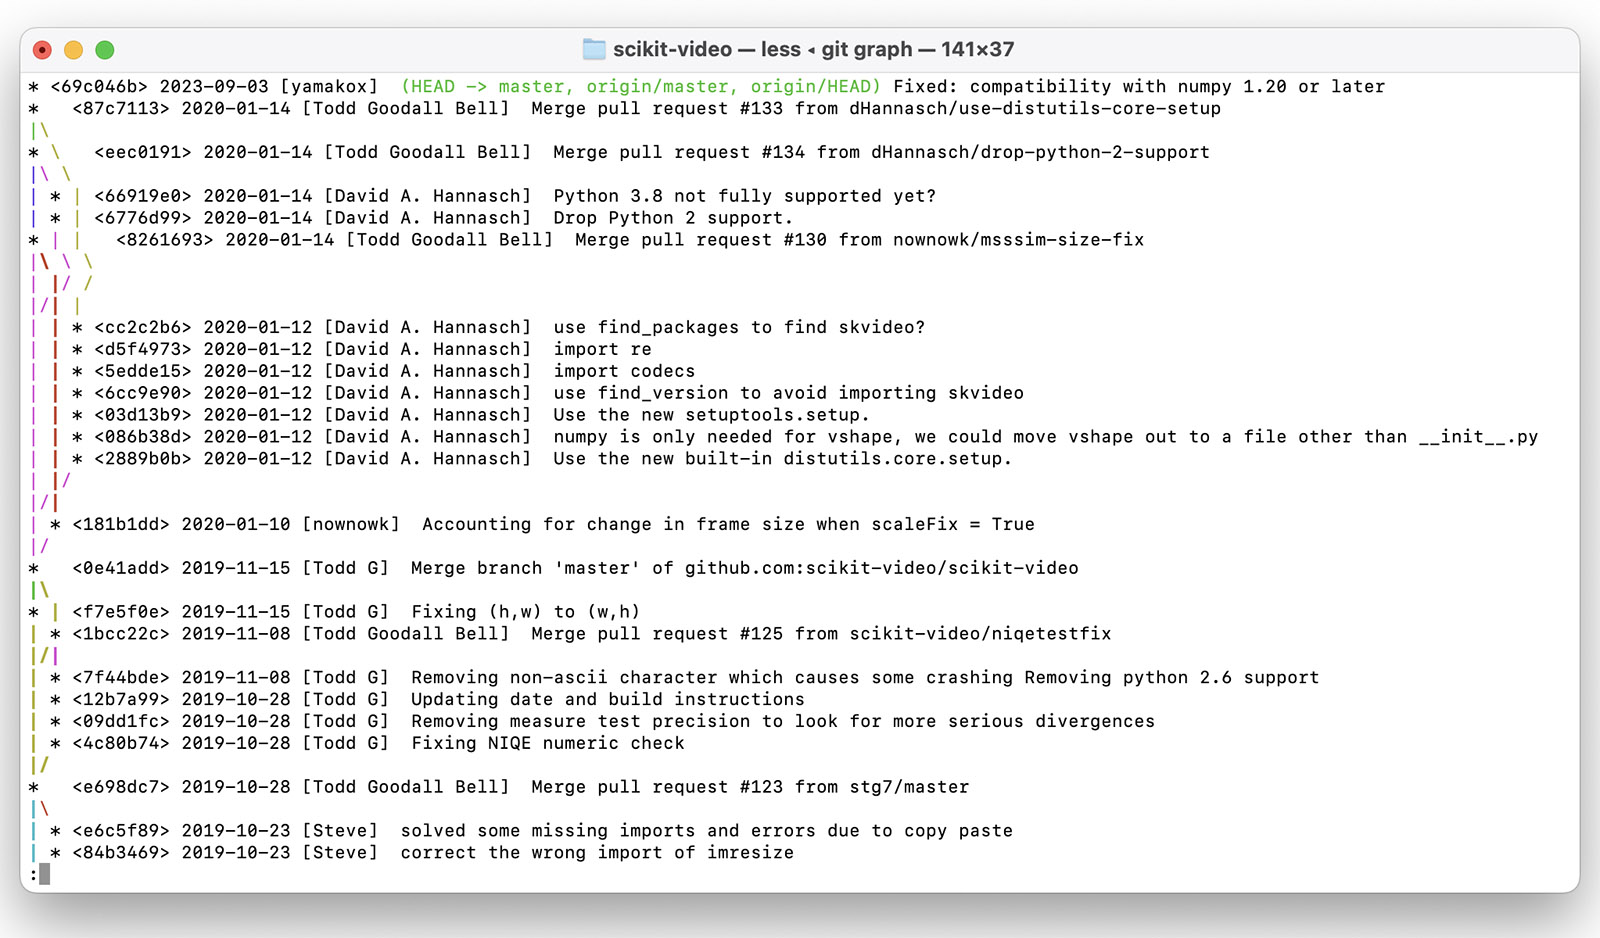The image size is (1600, 938).
Task: Click the green full-screen window button
Action: coord(105,50)
